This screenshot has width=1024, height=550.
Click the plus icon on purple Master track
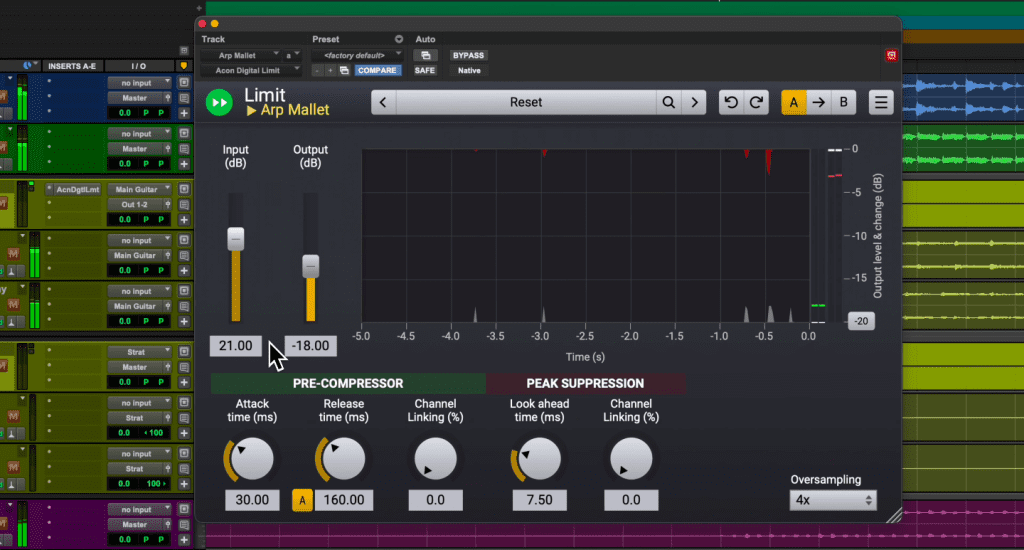click(184, 540)
